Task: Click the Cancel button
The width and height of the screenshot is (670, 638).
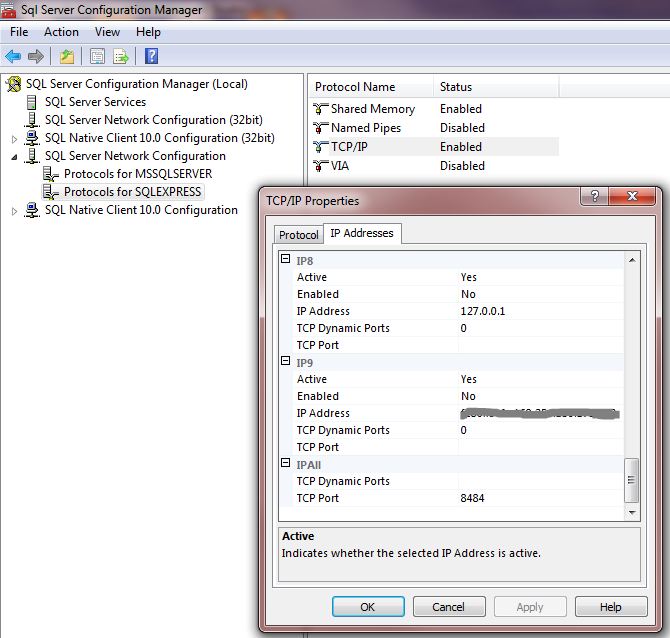Action: click(x=449, y=607)
